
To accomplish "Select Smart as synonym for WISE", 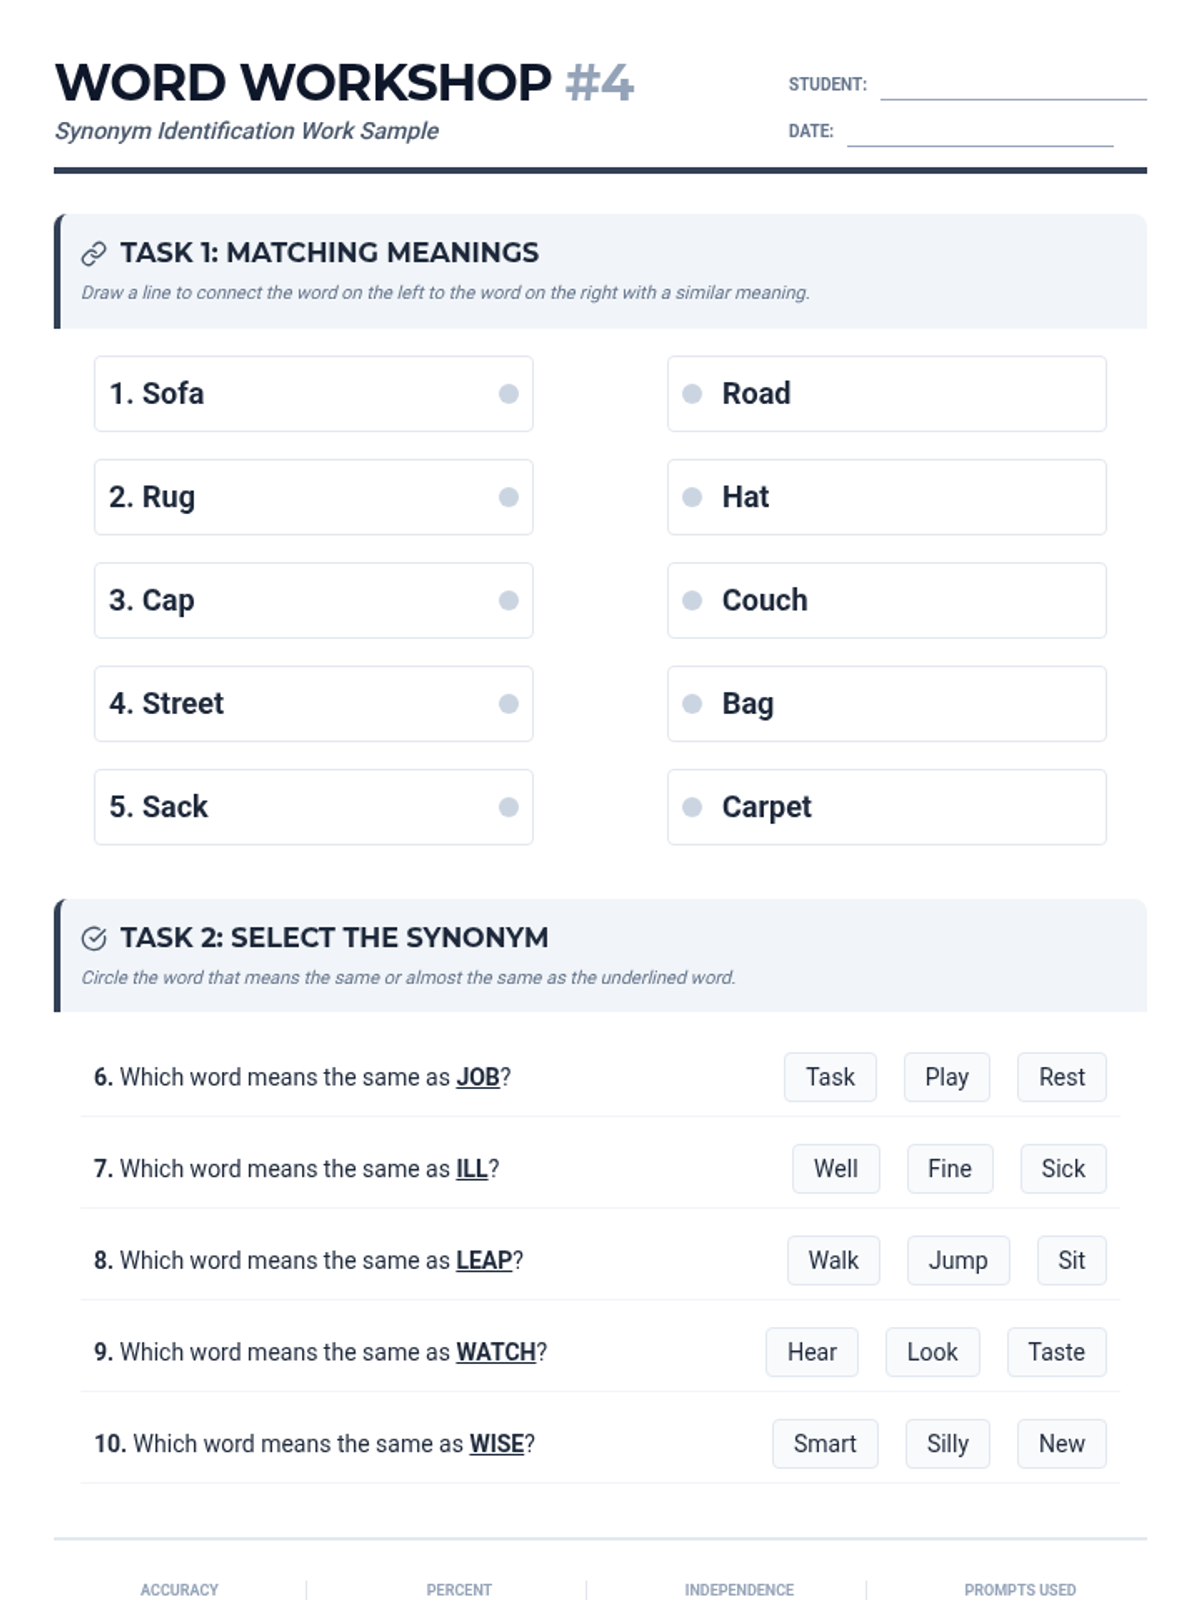I will tap(825, 1444).
